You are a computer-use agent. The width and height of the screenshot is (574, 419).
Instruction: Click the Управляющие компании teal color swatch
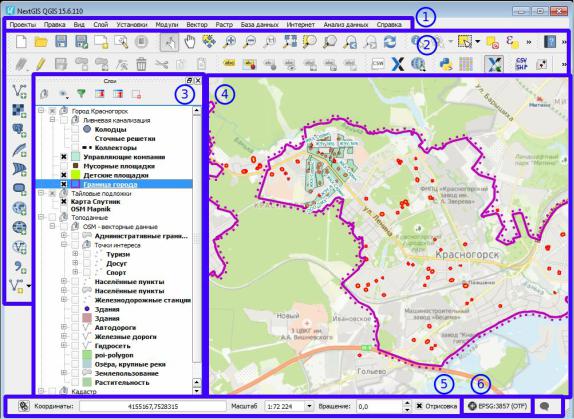pyautogui.click(x=75, y=157)
